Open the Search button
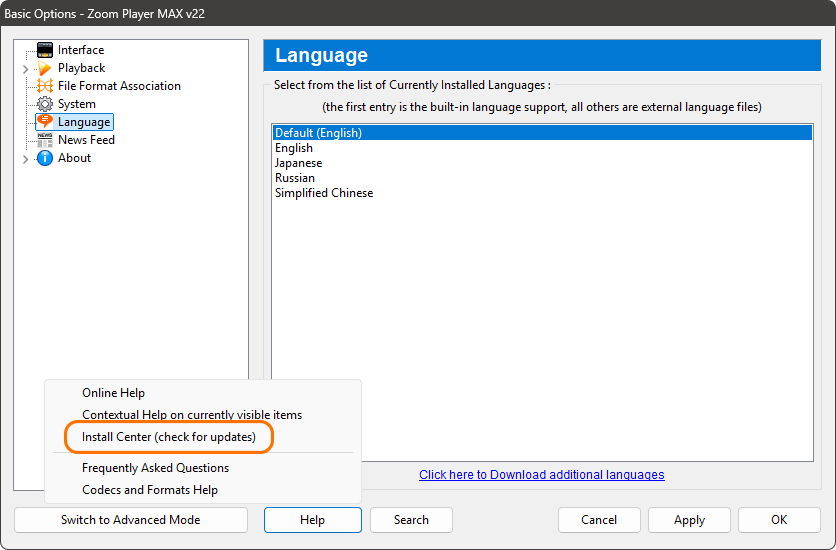The height and width of the screenshot is (550, 836). click(x=411, y=520)
